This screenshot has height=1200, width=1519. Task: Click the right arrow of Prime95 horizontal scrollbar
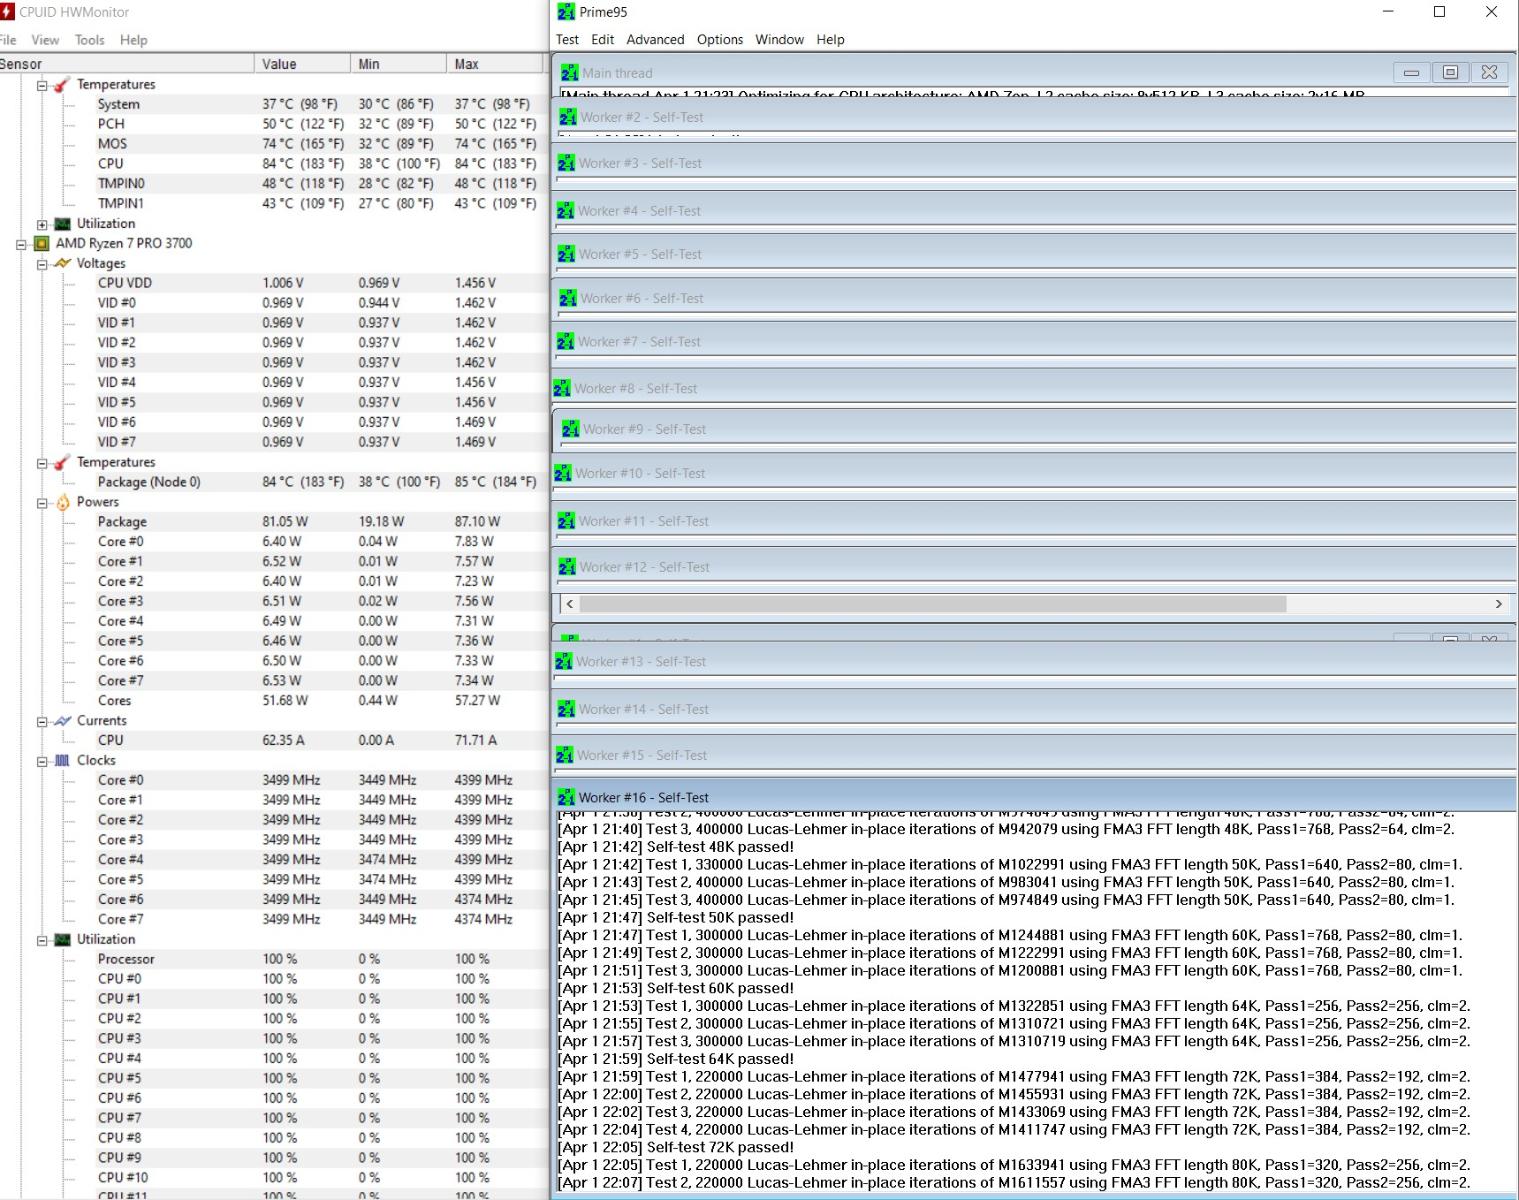point(1498,604)
